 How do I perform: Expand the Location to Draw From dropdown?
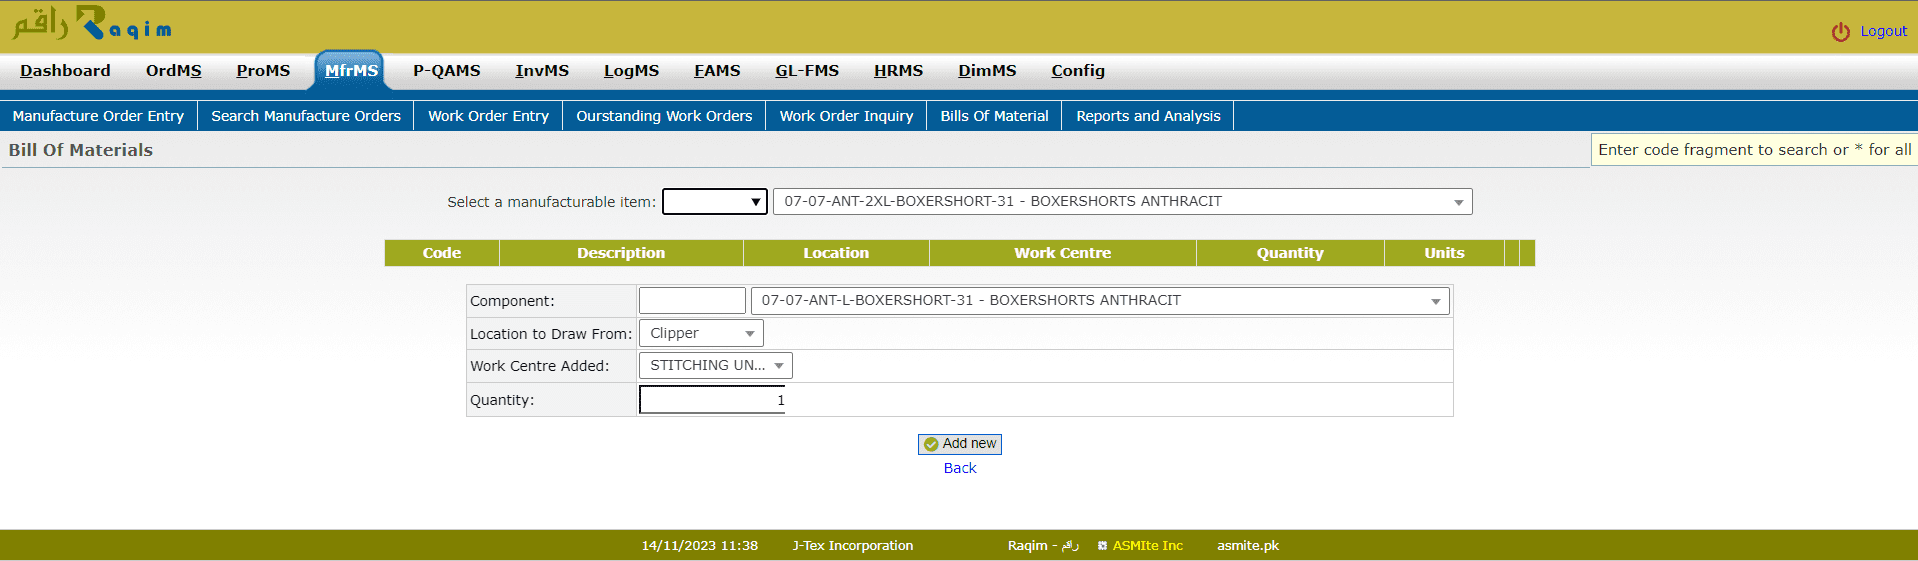(701, 334)
